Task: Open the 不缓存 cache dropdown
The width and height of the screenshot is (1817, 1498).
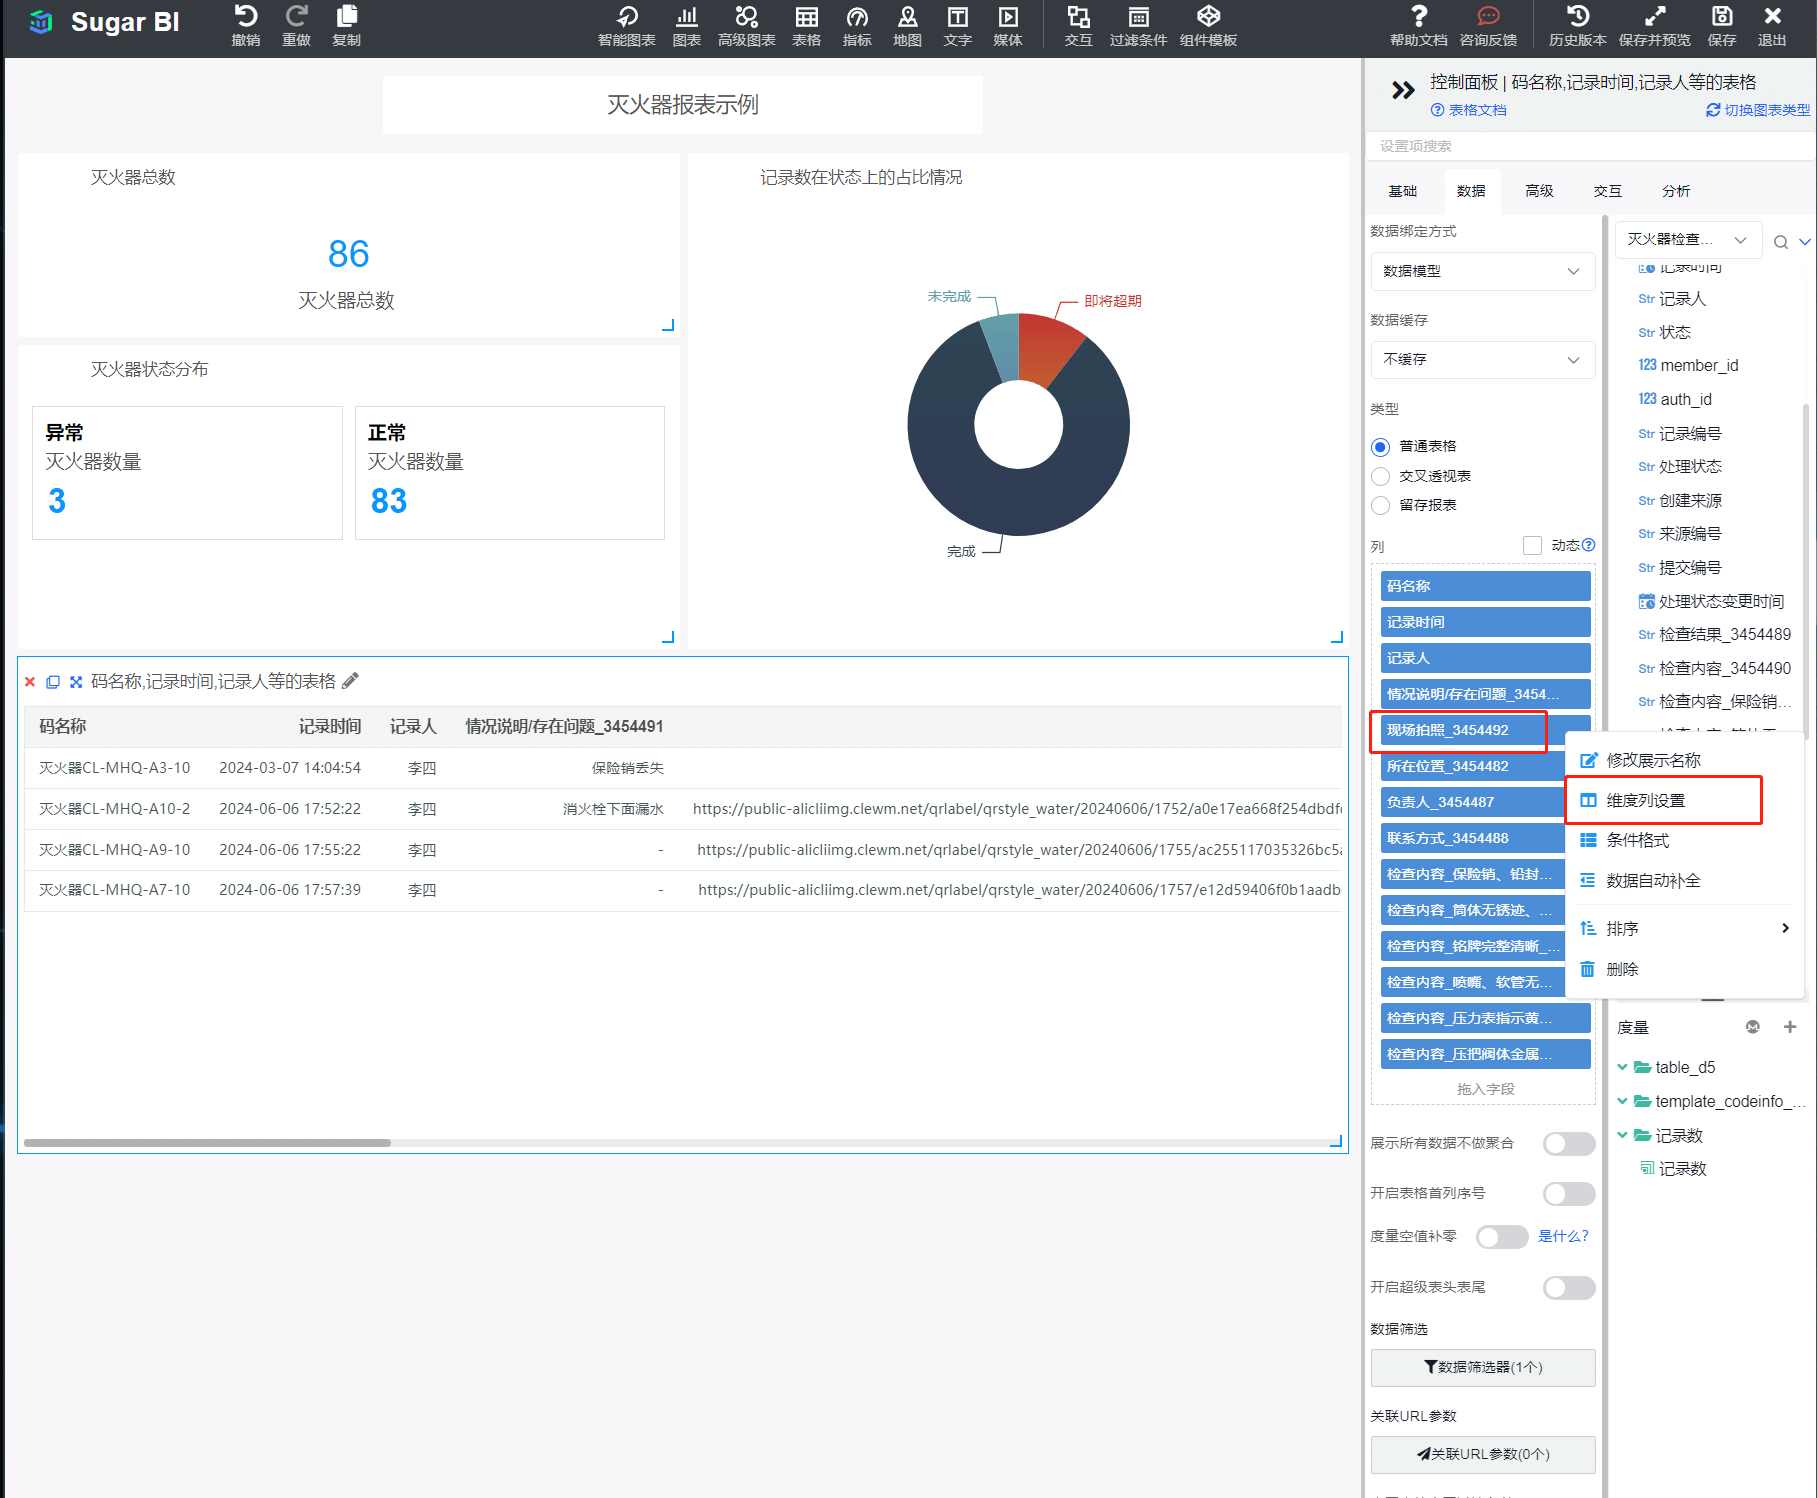Action: 1483,359
